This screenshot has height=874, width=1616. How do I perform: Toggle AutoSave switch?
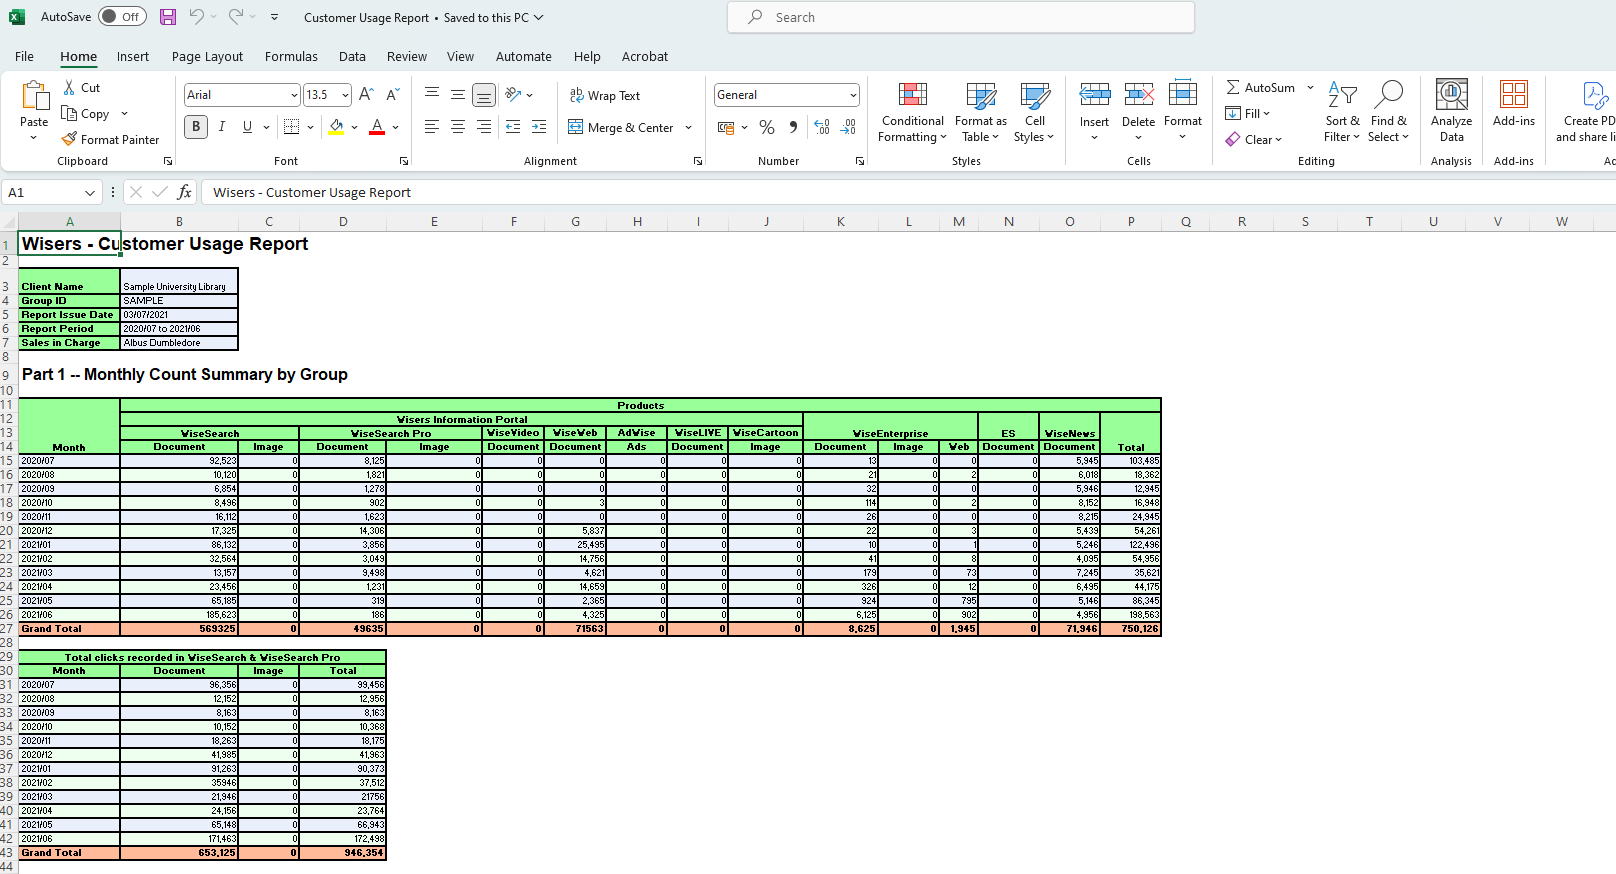tap(122, 17)
